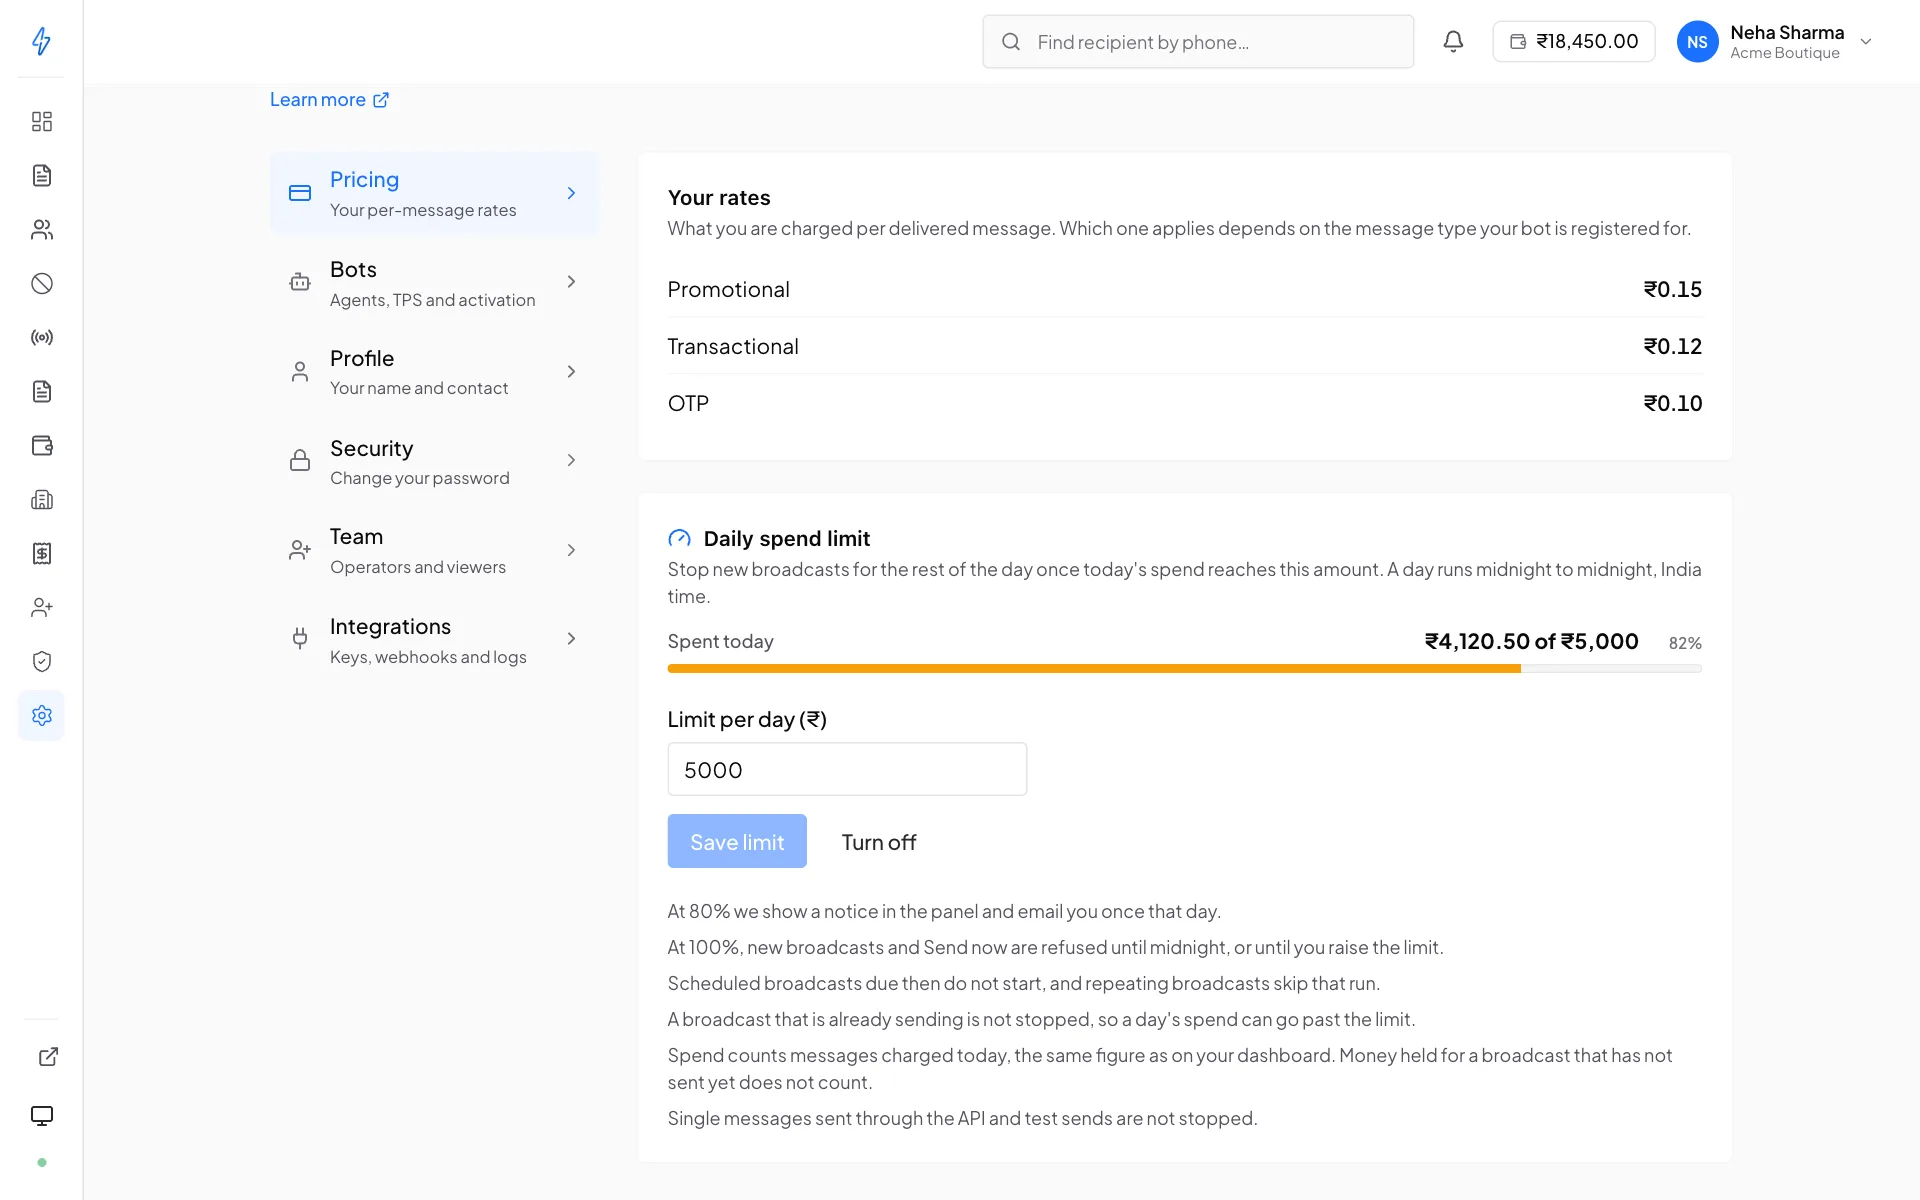The image size is (1920, 1200).
Task: Click the Daily spend limit heading
Action: coord(787,539)
